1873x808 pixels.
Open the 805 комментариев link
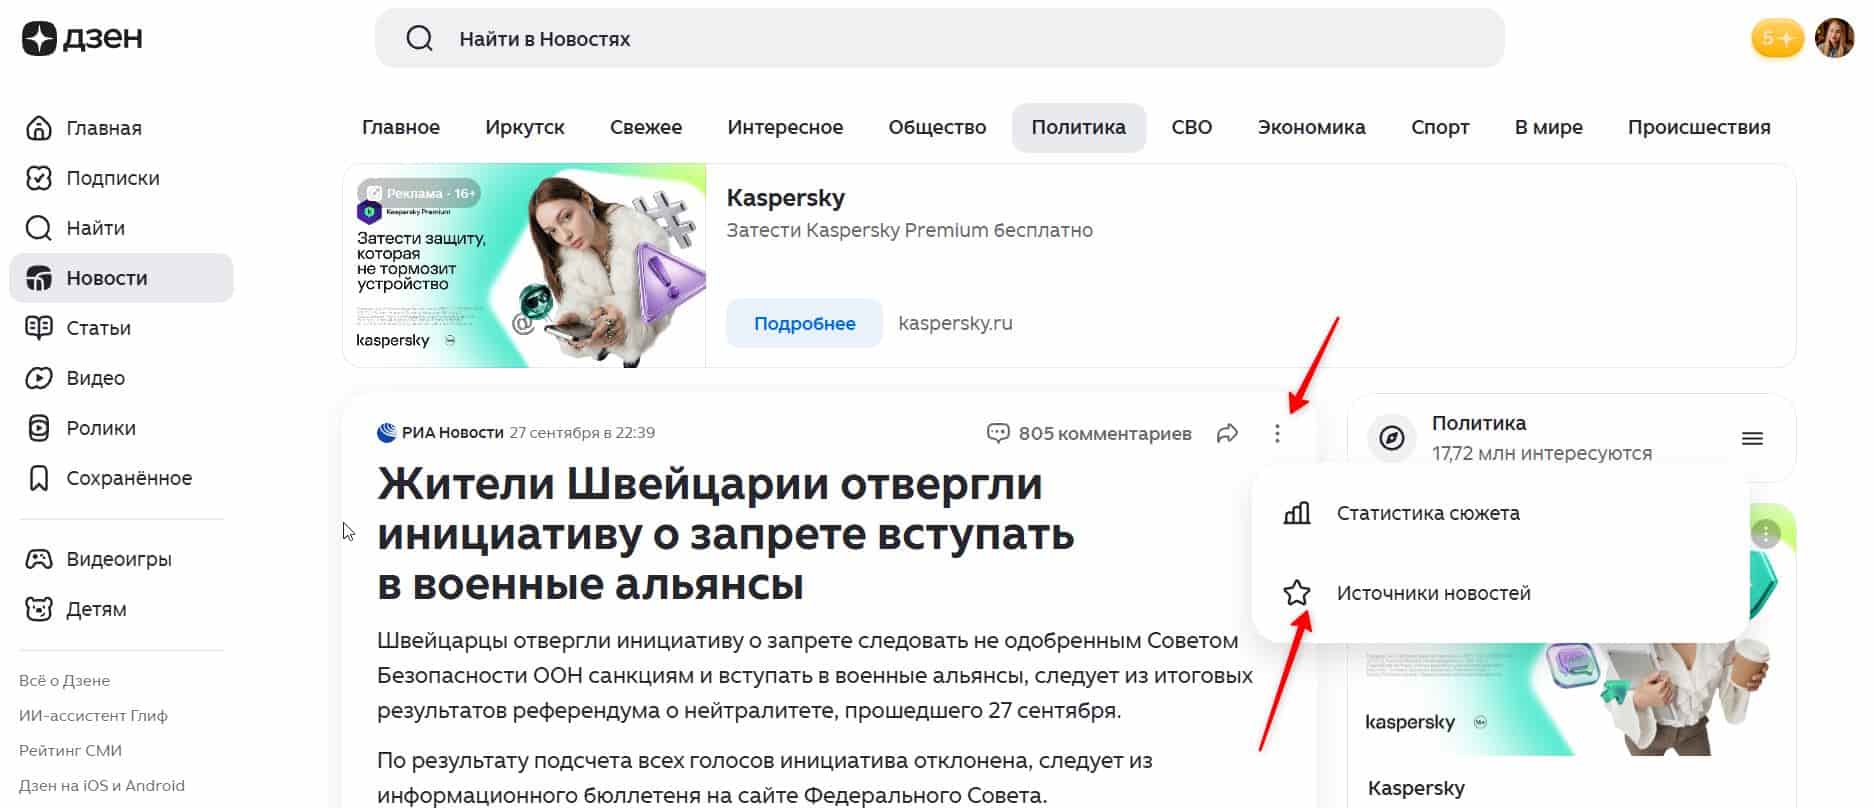[x=1089, y=433]
